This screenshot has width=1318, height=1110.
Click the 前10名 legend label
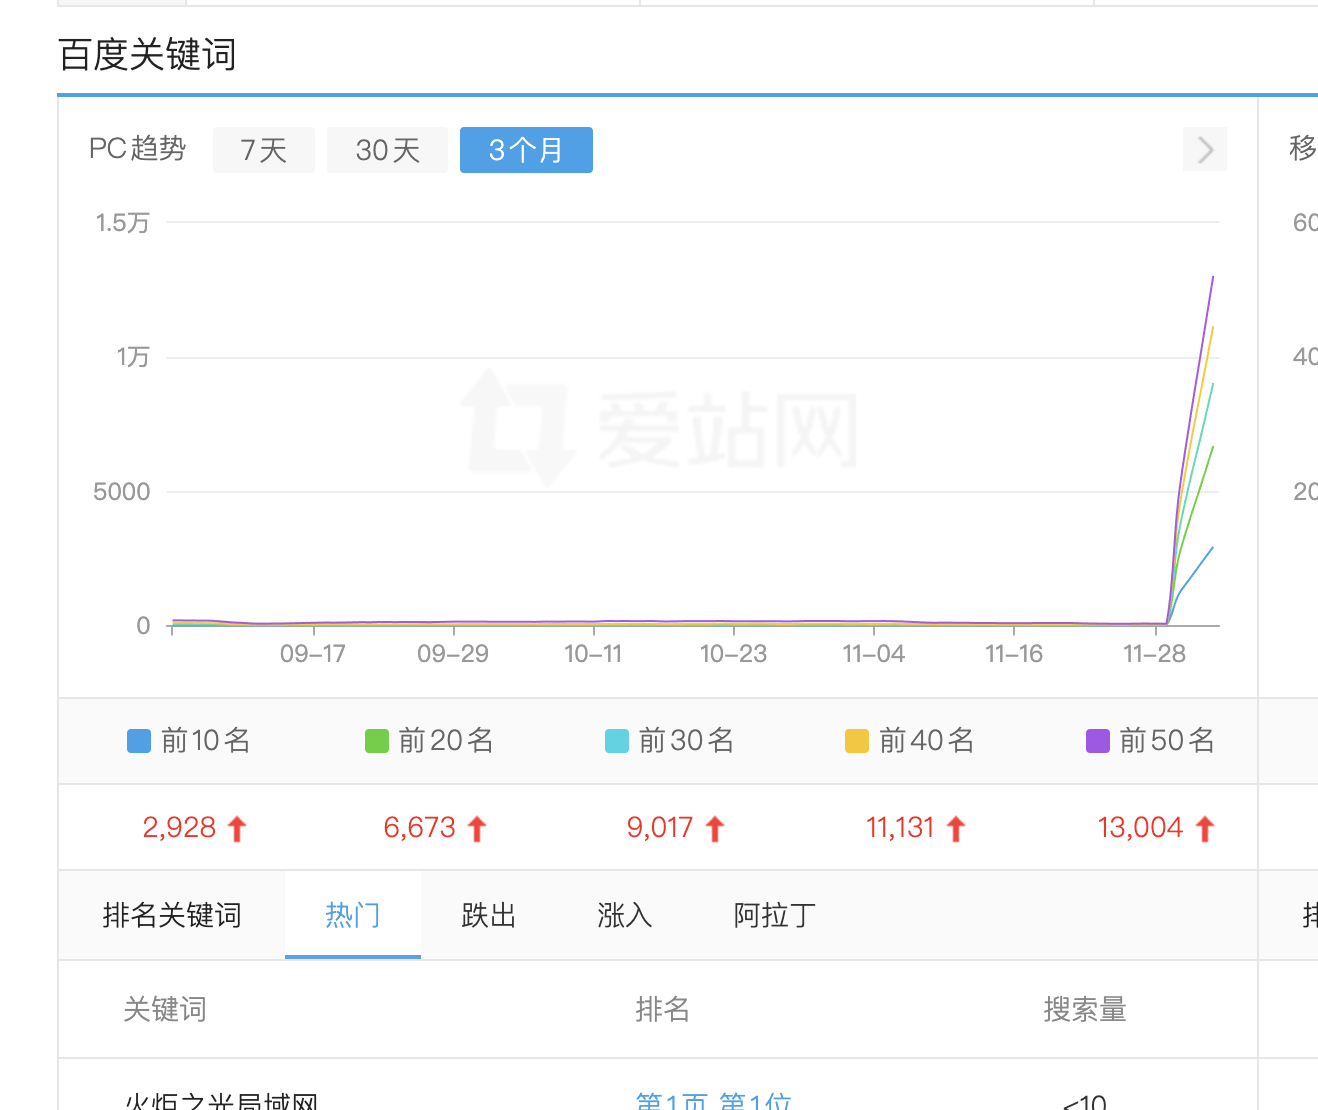[206, 741]
